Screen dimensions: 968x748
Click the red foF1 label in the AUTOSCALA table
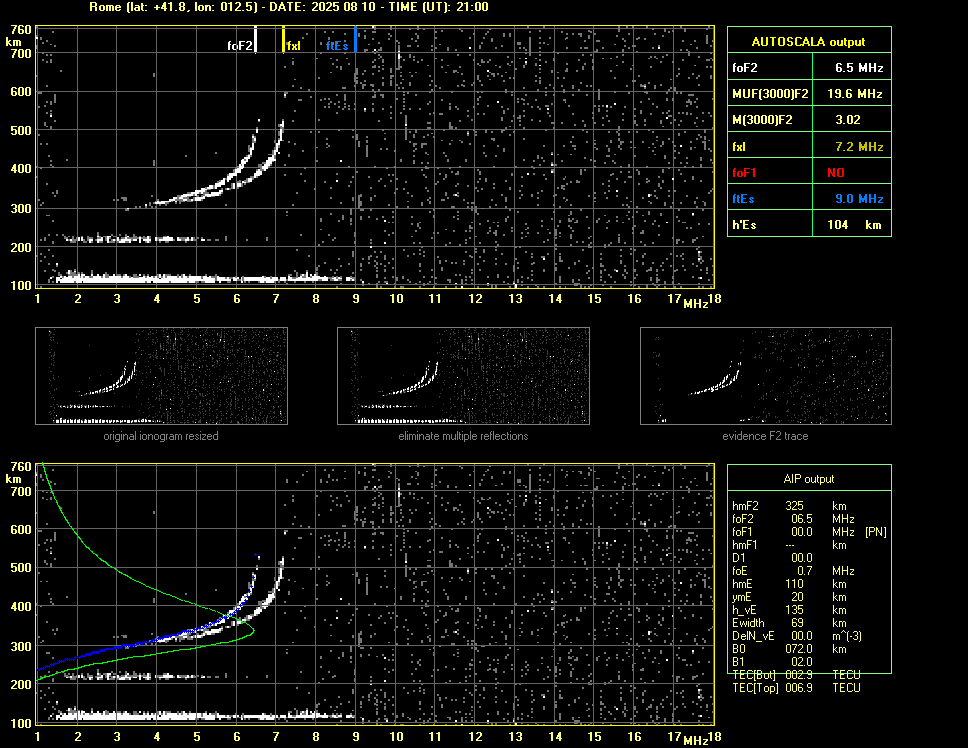(770, 173)
